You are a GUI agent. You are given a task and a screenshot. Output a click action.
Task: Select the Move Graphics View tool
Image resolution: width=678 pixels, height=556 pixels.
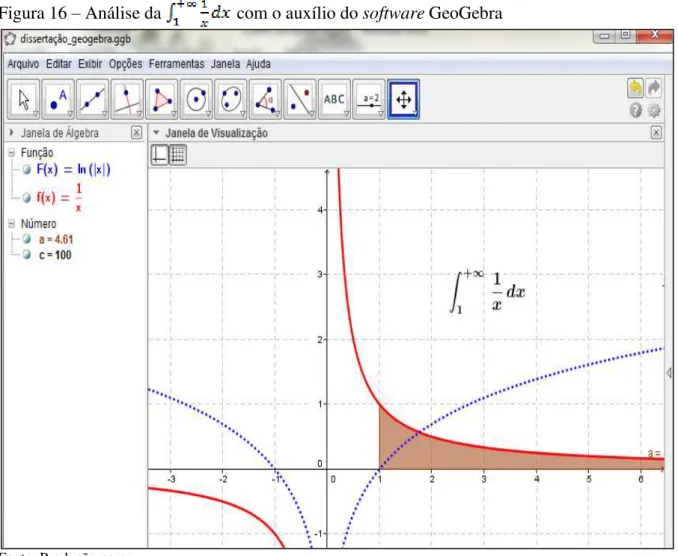(403, 99)
